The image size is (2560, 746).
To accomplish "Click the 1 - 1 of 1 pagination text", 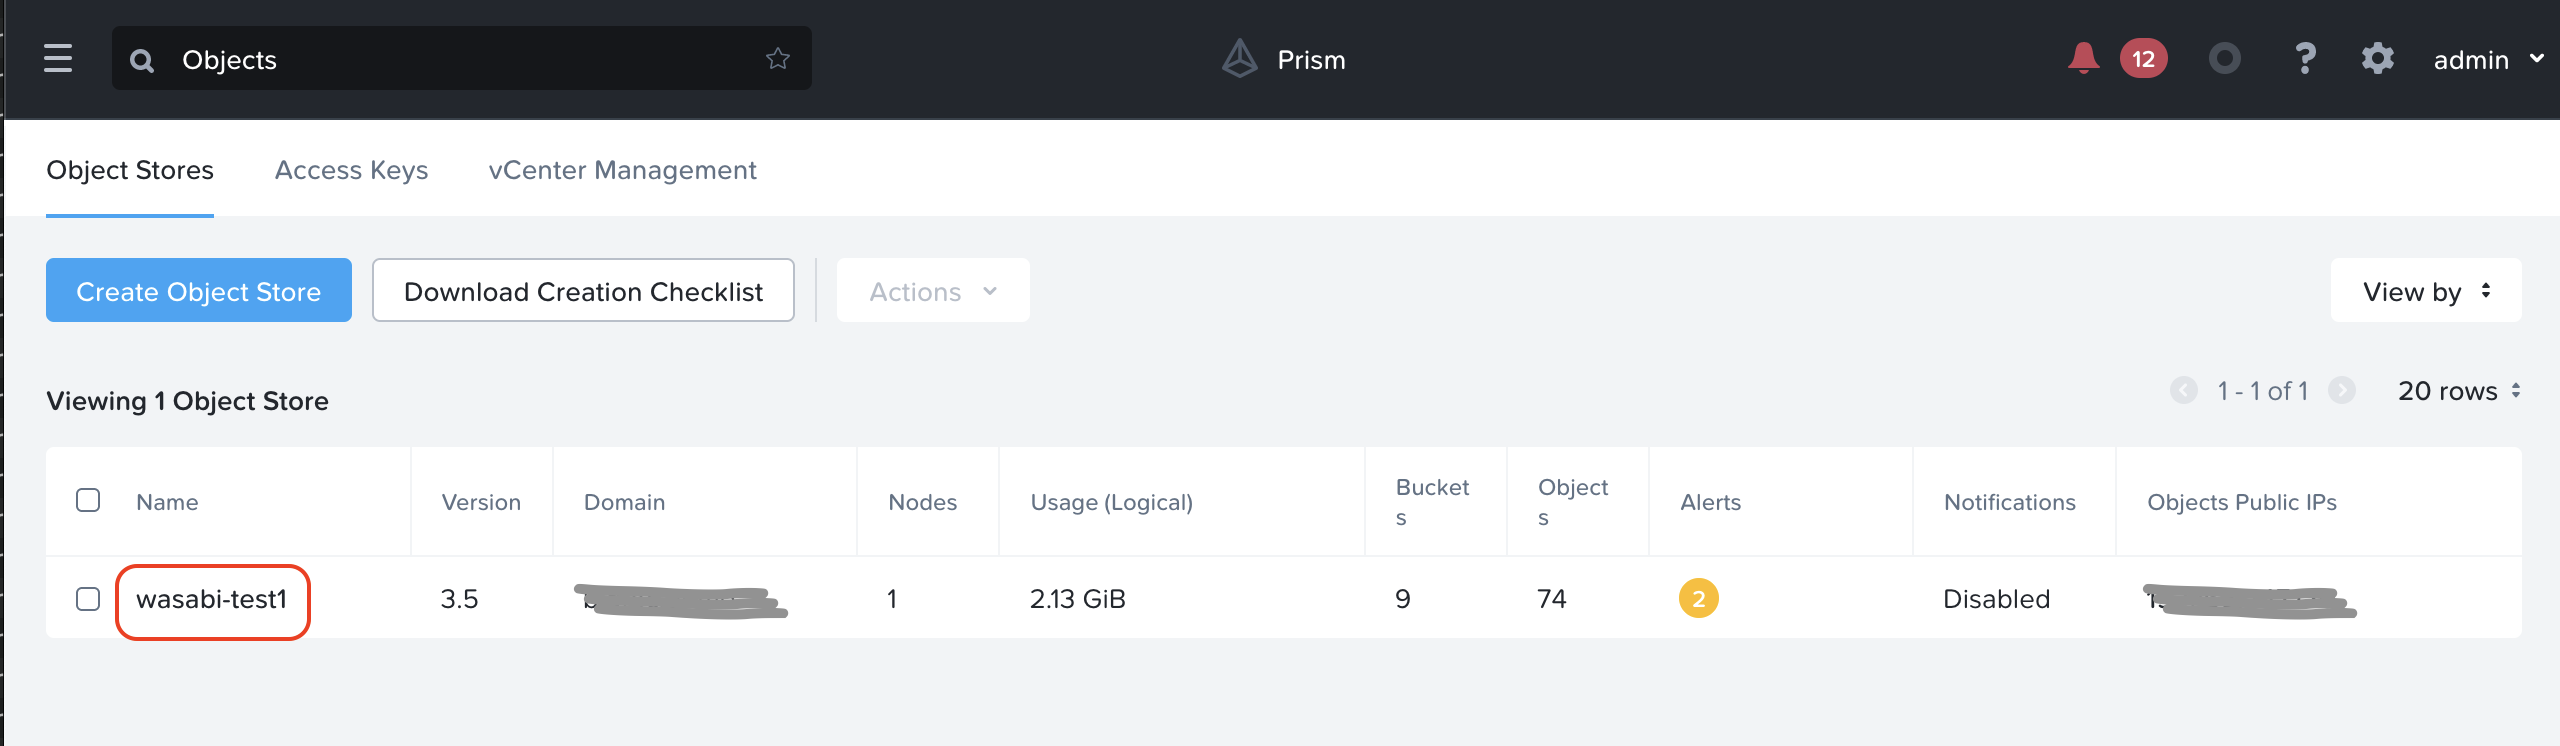I will point(2263,391).
